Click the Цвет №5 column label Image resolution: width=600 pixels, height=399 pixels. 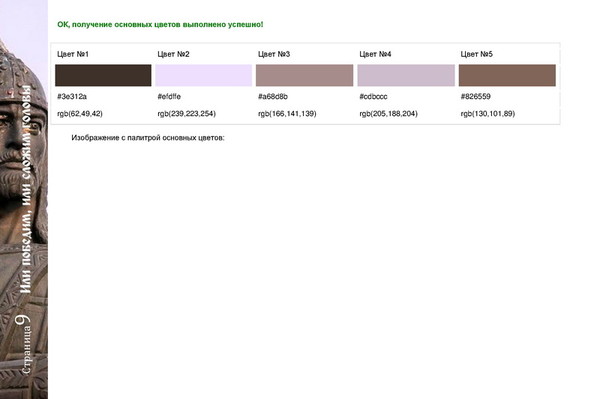tap(476, 54)
